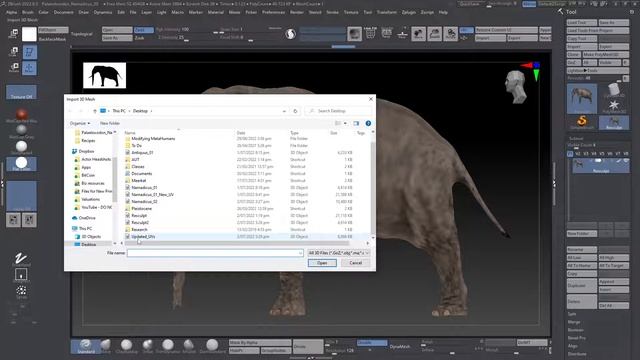Click the Spray stroke icon on left shelf

click(x=21, y=291)
